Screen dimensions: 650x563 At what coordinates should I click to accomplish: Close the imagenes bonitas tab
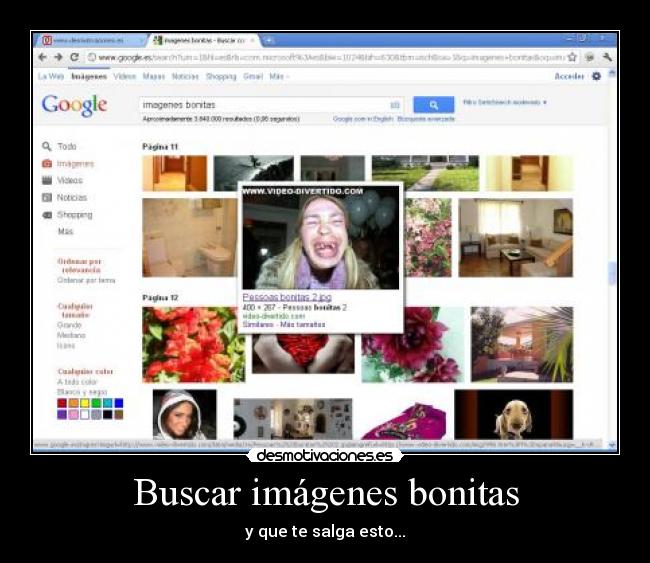(x=252, y=40)
